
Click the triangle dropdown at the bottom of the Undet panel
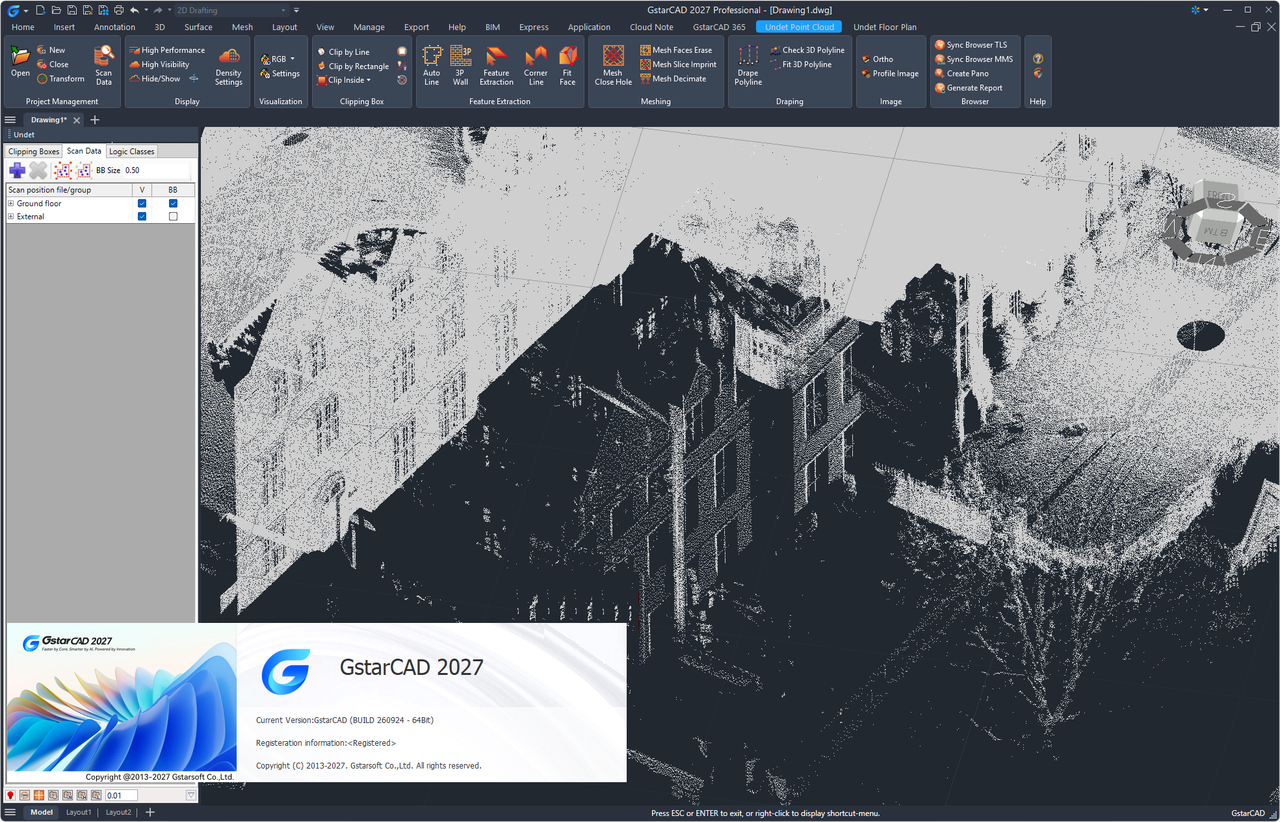tap(191, 795)
